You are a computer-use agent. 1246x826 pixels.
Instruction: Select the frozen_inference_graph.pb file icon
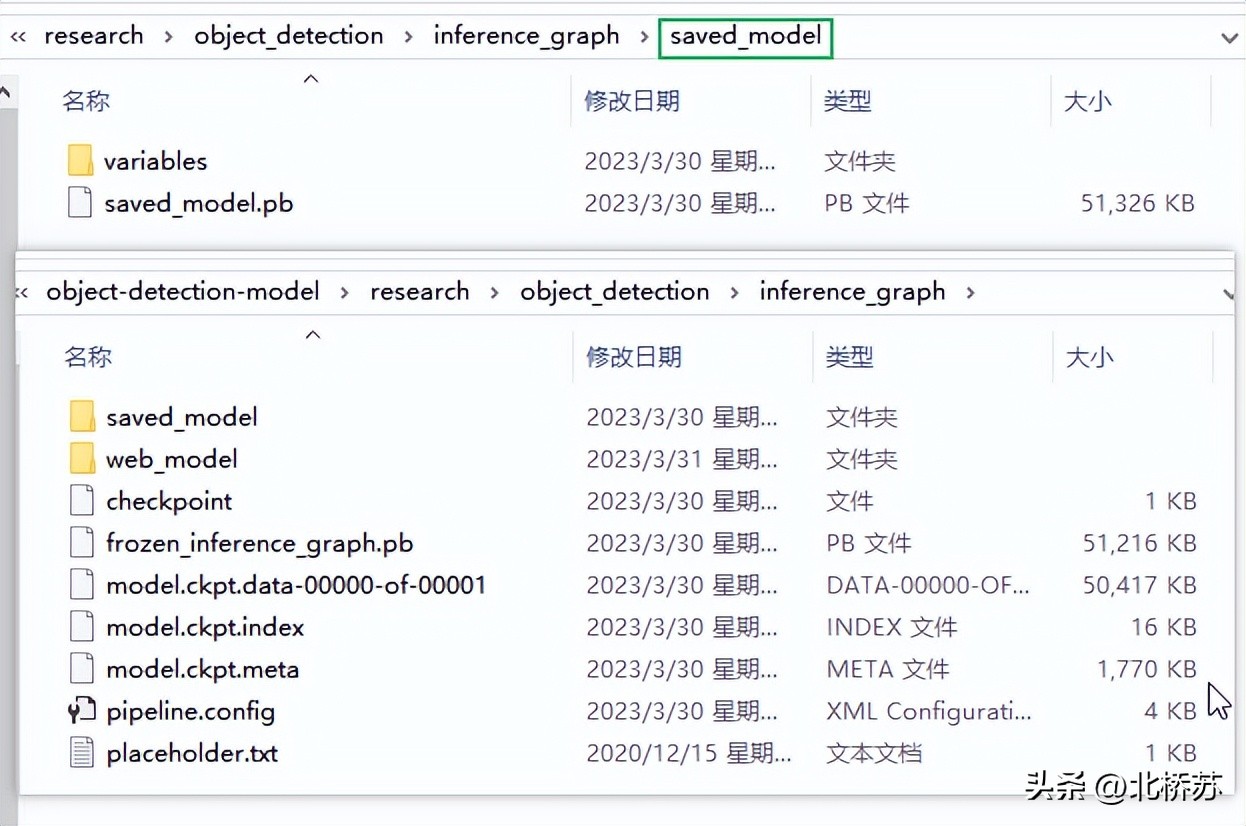point(82,543)
